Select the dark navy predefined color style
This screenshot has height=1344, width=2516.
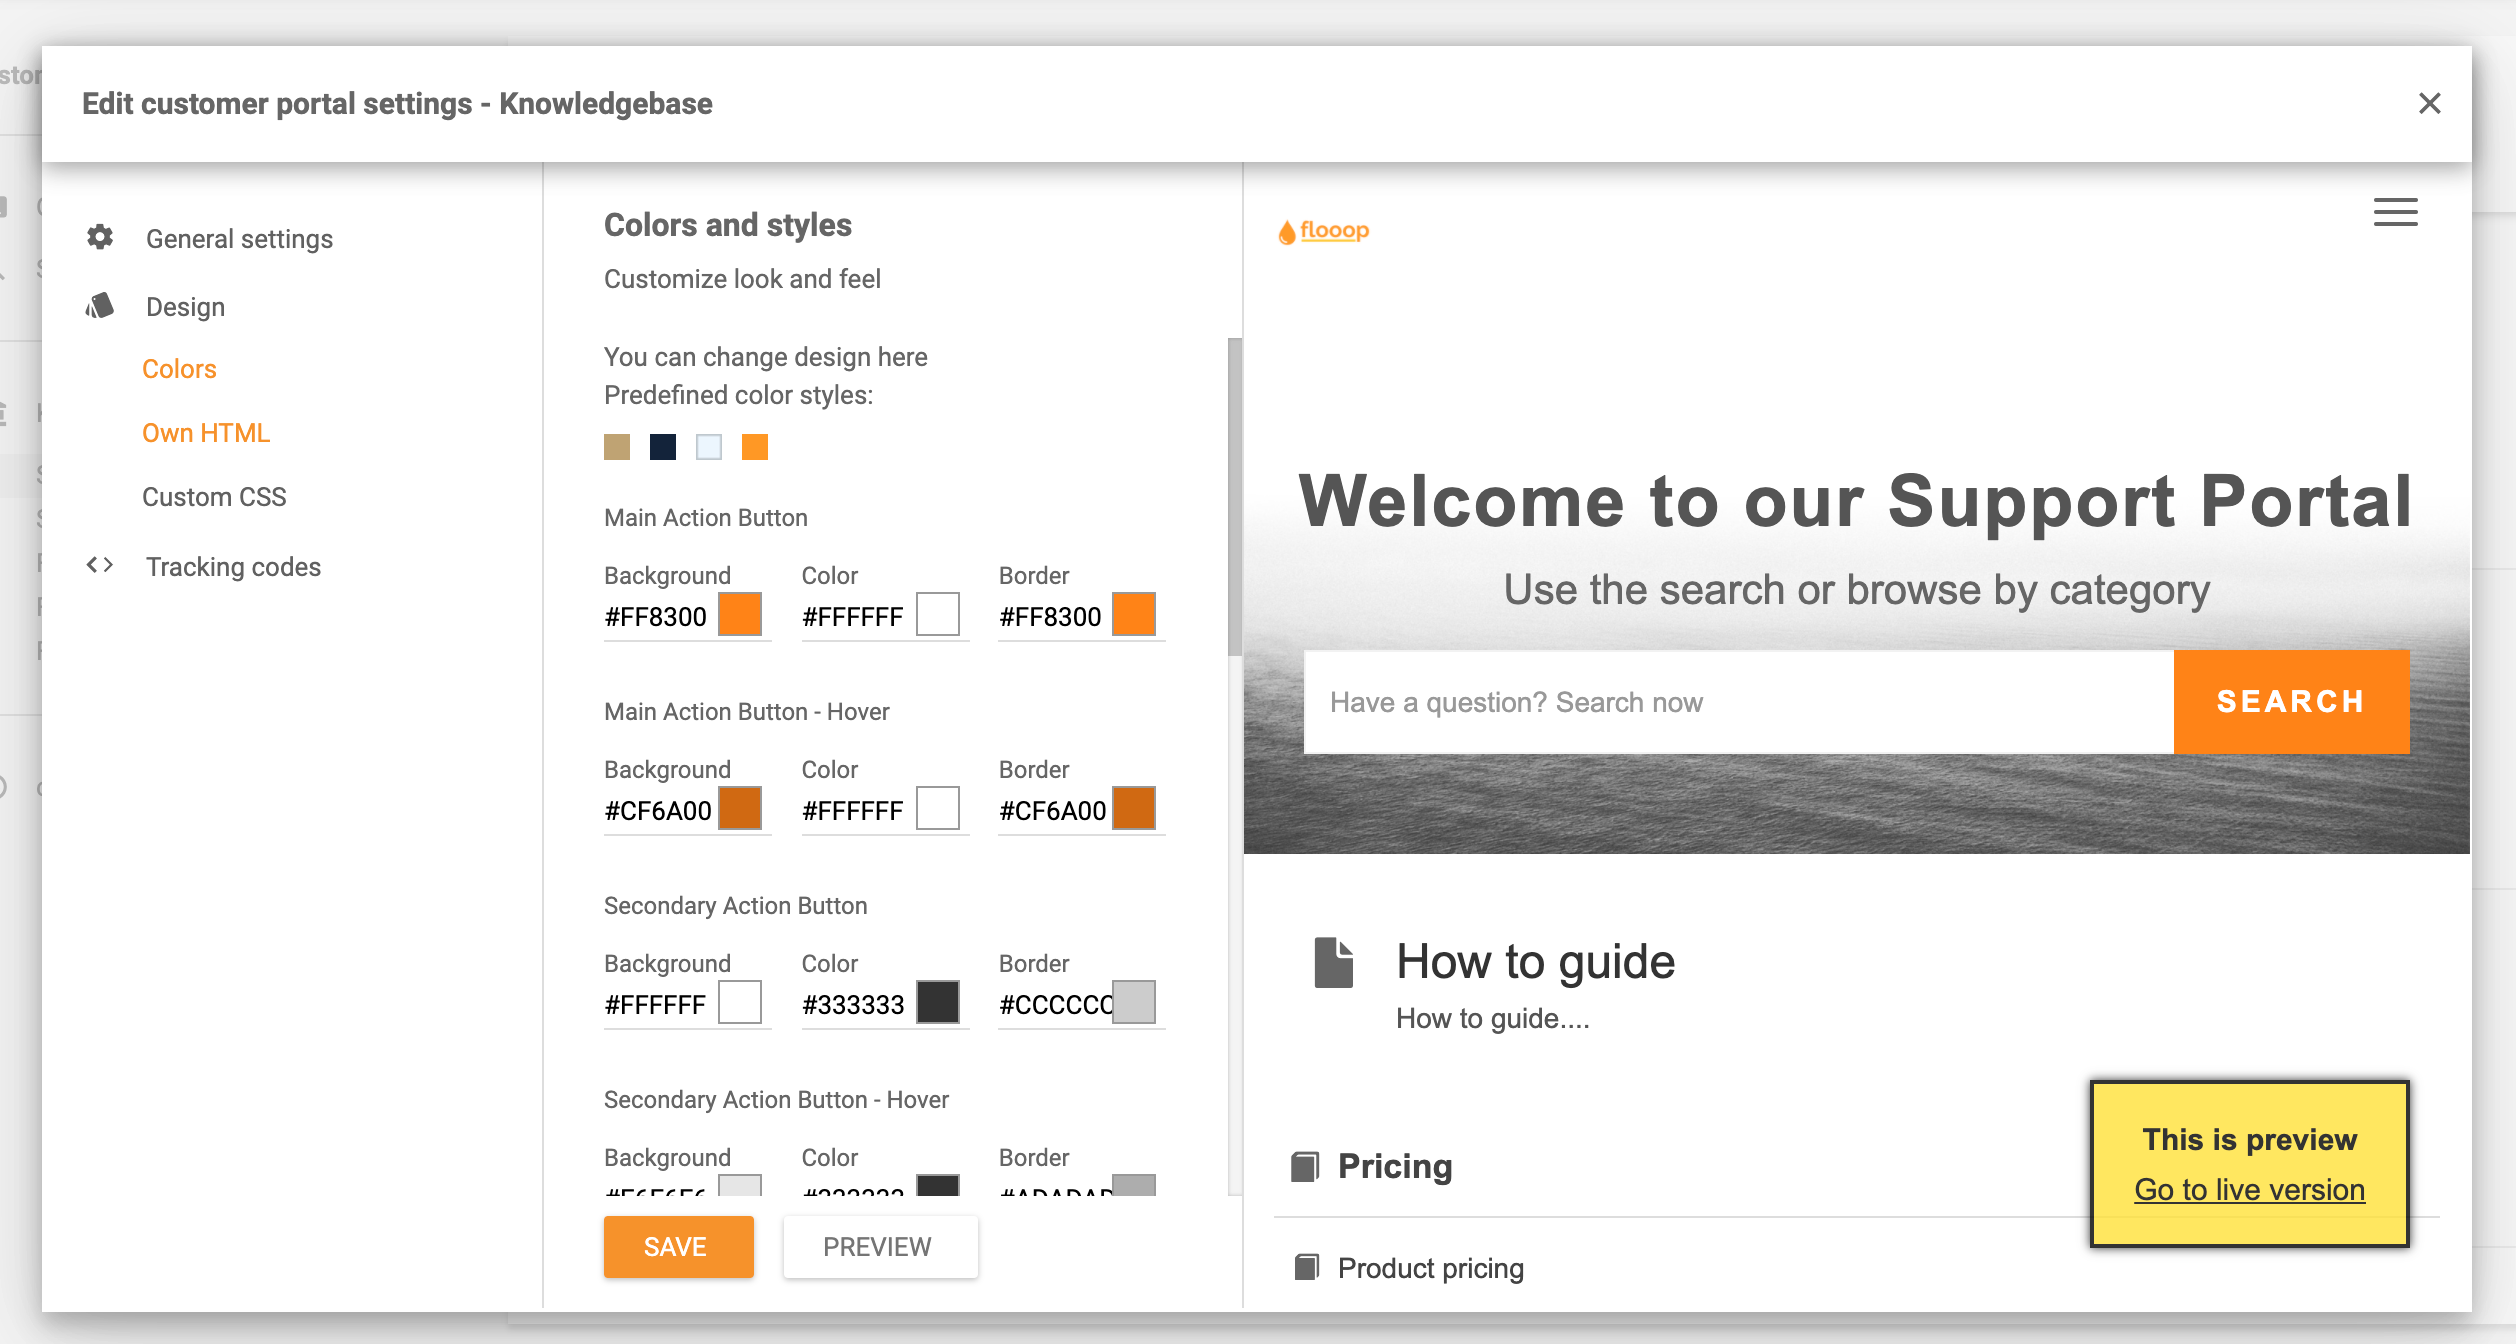pyautogui.click(x=662, y=446)
